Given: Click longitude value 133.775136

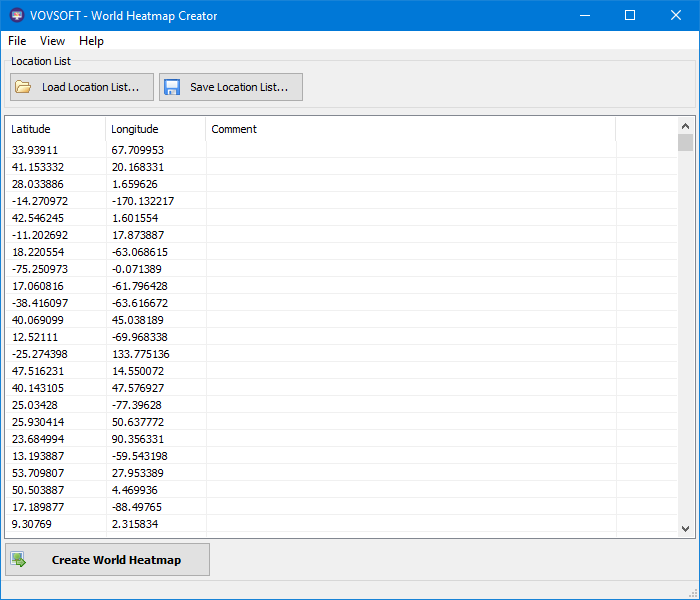Looking at the screenshot, I should pos(141,354).
